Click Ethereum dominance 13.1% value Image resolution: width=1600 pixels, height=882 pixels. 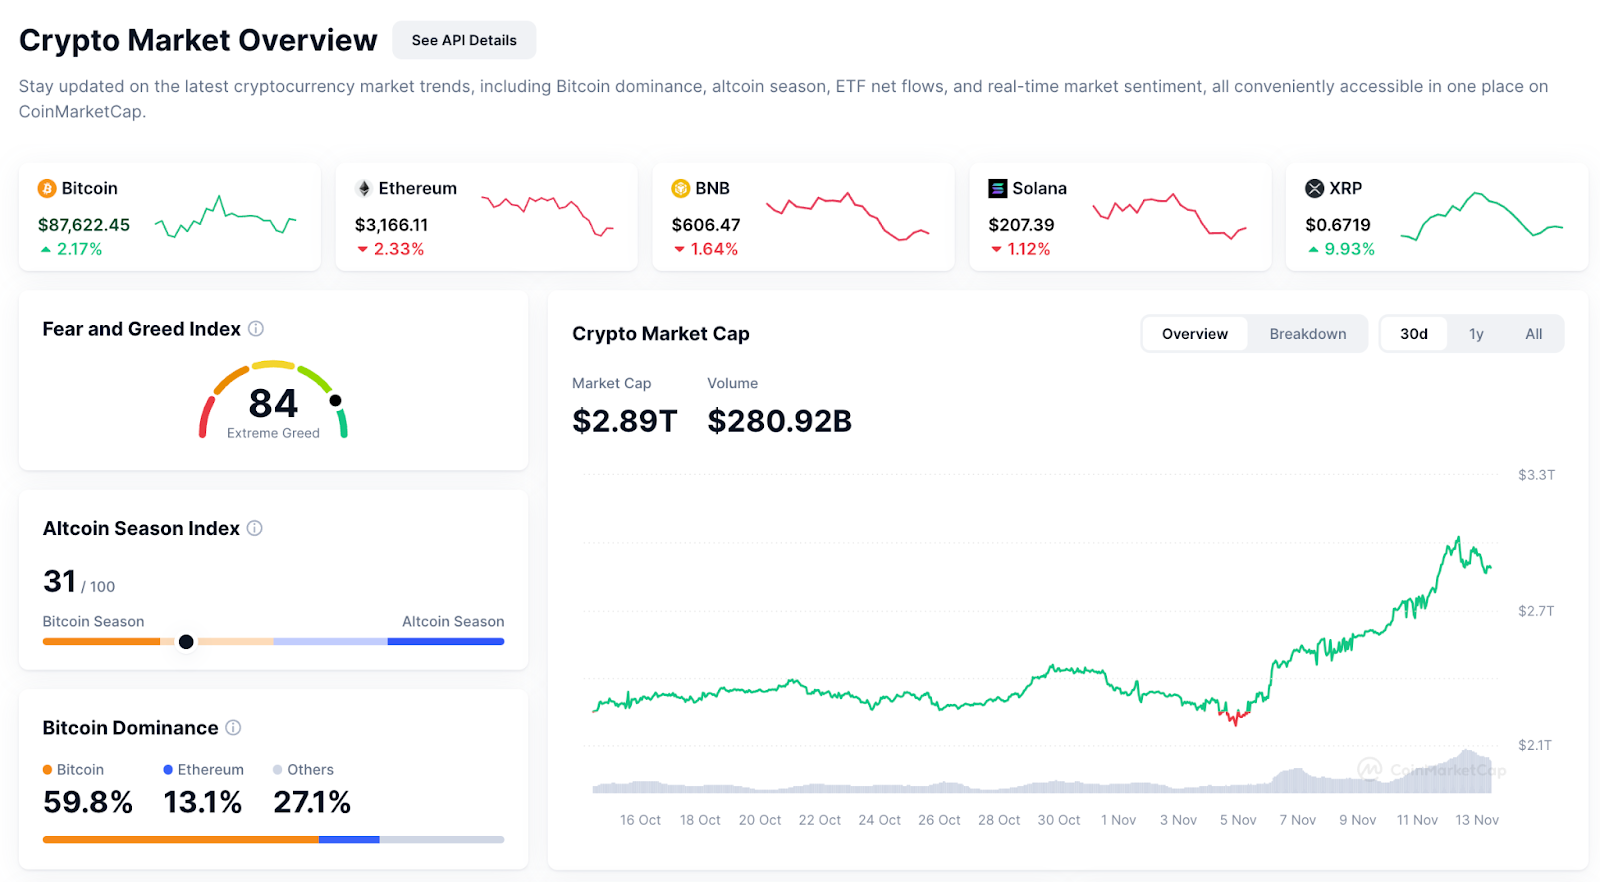click(x=203, y=802)
